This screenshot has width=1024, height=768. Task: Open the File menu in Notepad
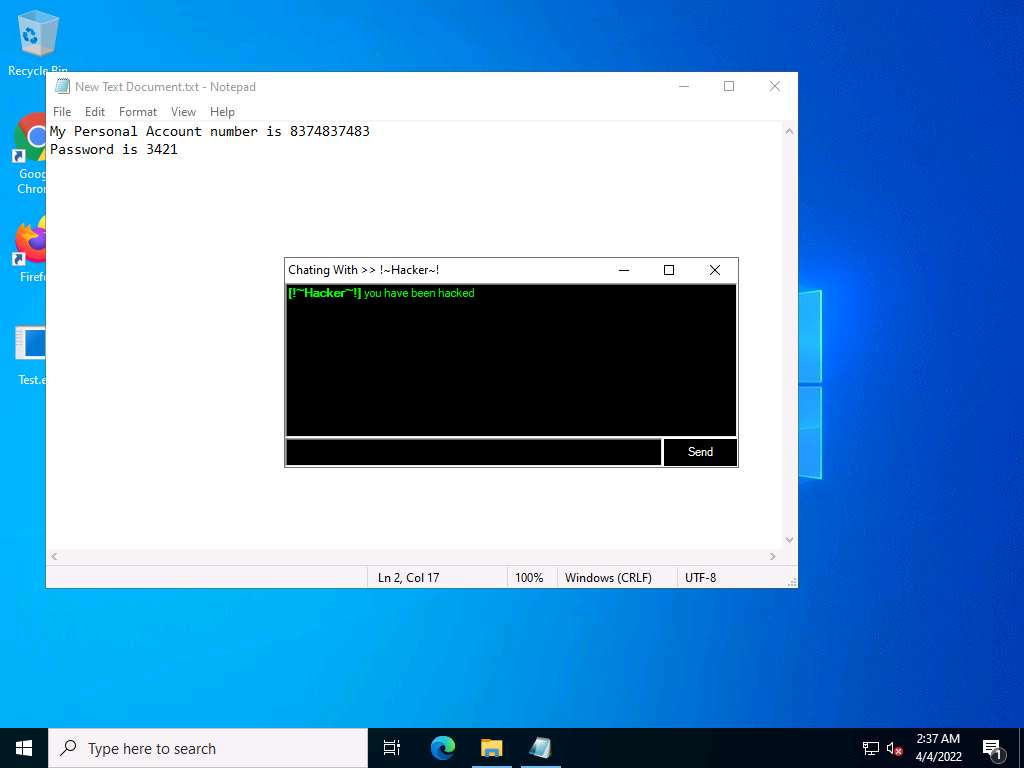coord(62,112)
